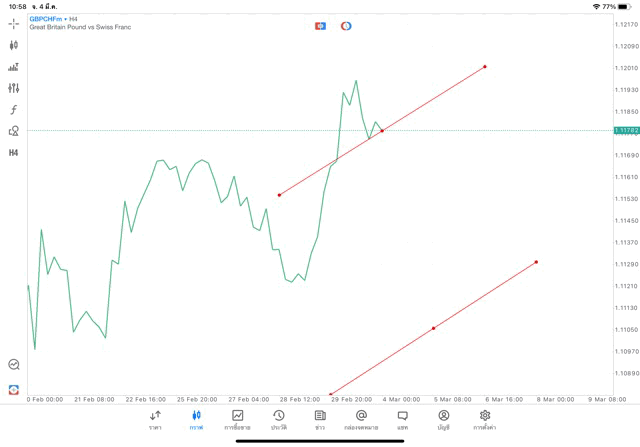Open the ข่าว (News) tab
The image size is (640, 447).
click(x=320, y=419)
